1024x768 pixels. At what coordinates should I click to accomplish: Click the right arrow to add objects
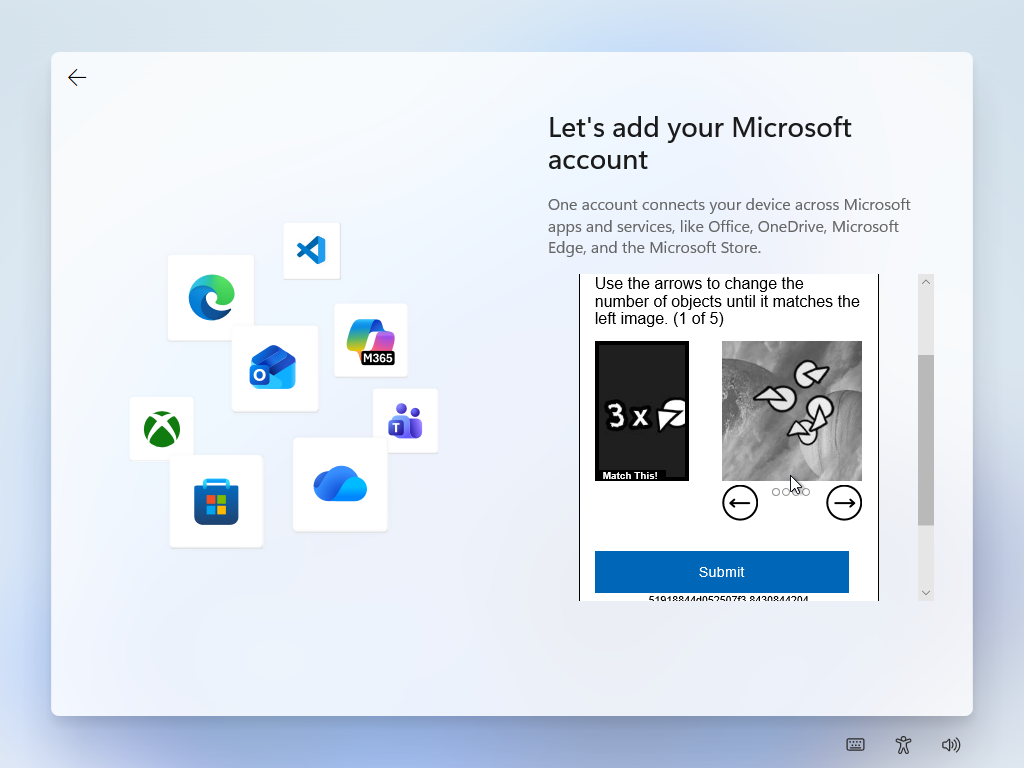pyautogui.click(x=844, y=503)
